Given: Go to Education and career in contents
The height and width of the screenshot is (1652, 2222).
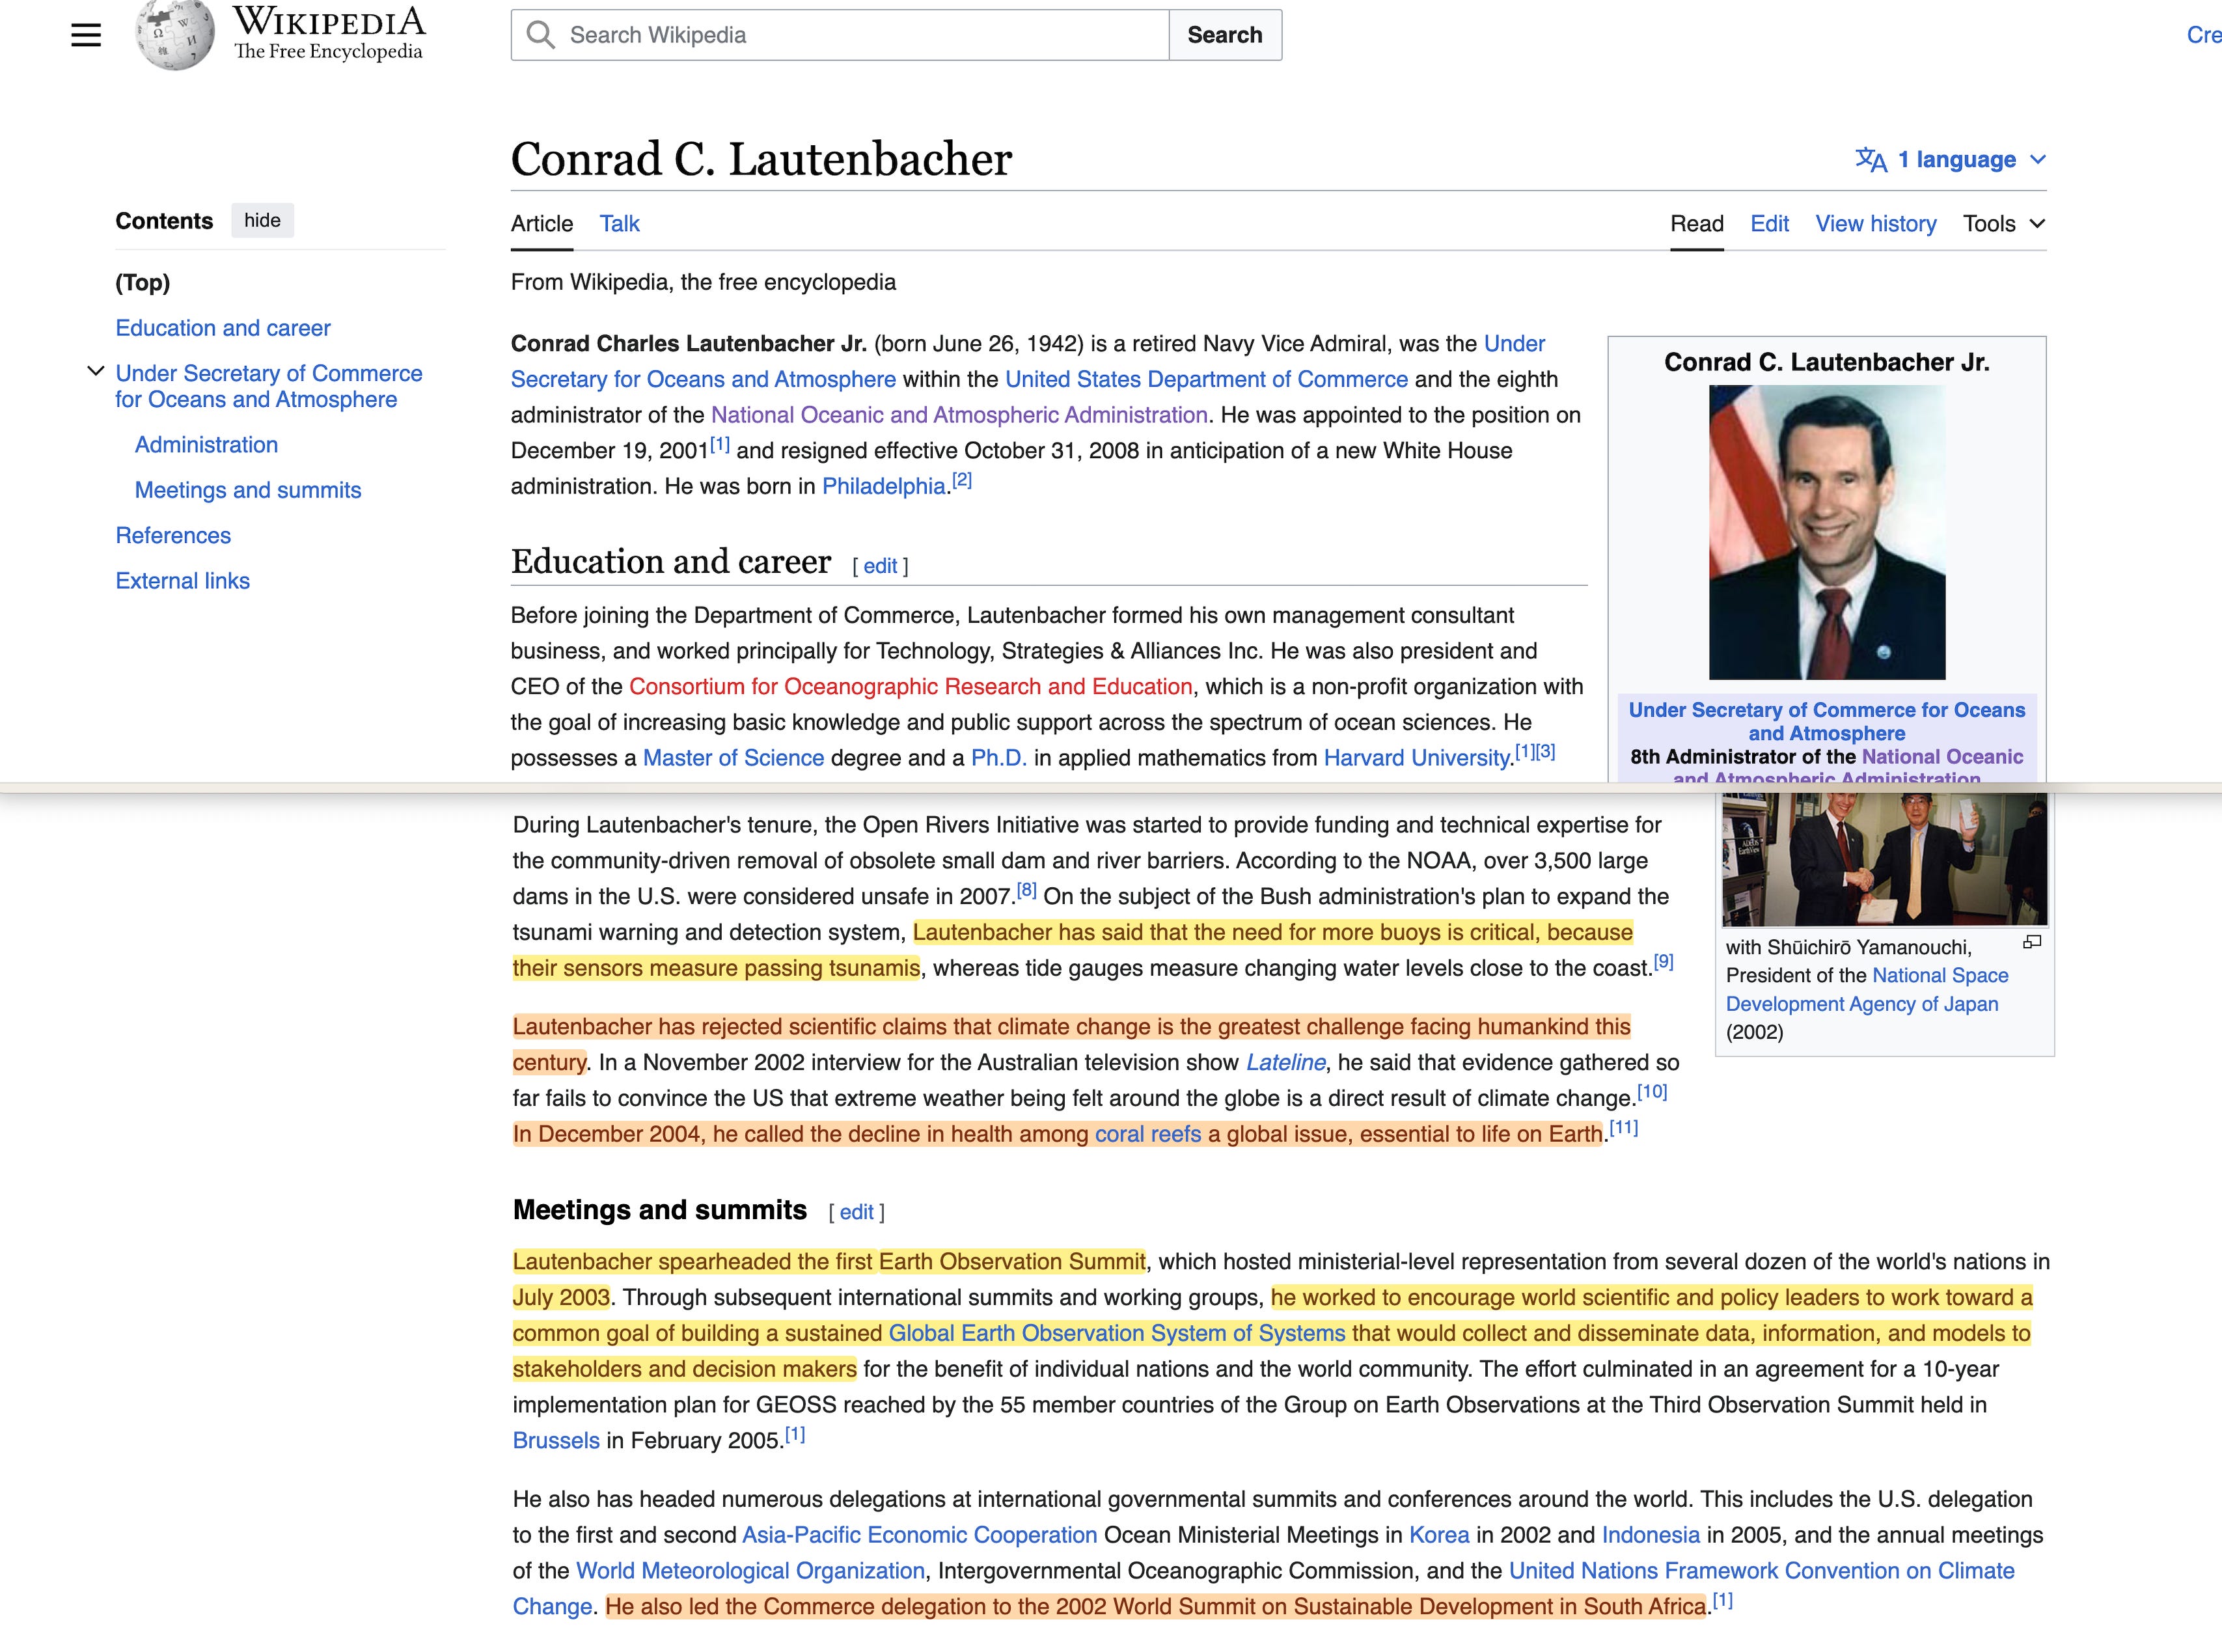Looking at the screenshot, I should [223, 328].
